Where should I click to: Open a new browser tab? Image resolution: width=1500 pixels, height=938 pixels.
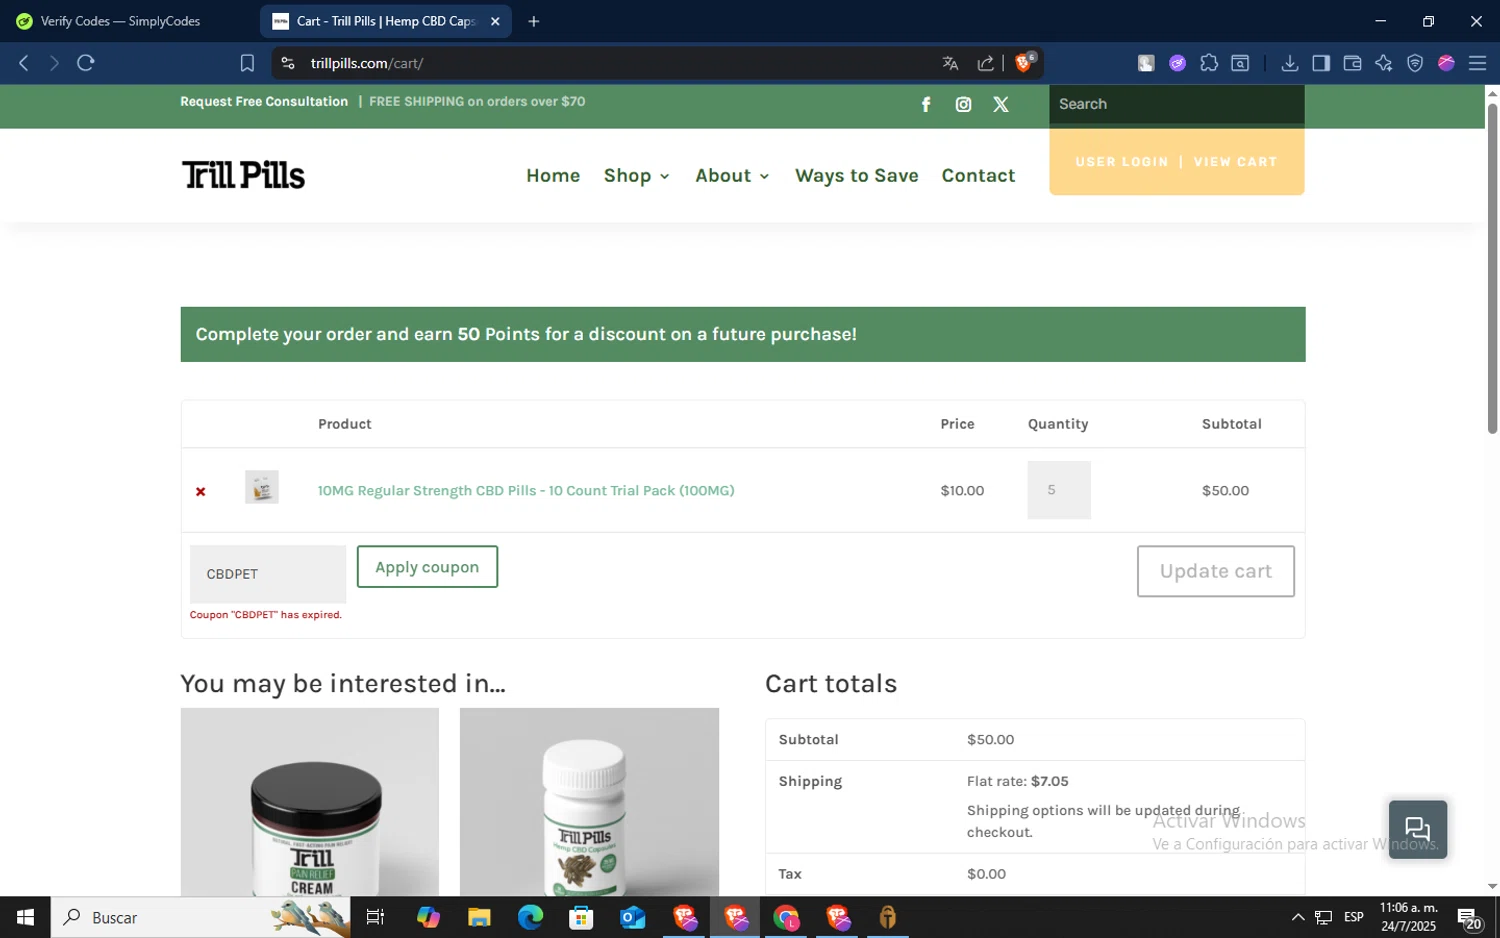coord(534,21)
